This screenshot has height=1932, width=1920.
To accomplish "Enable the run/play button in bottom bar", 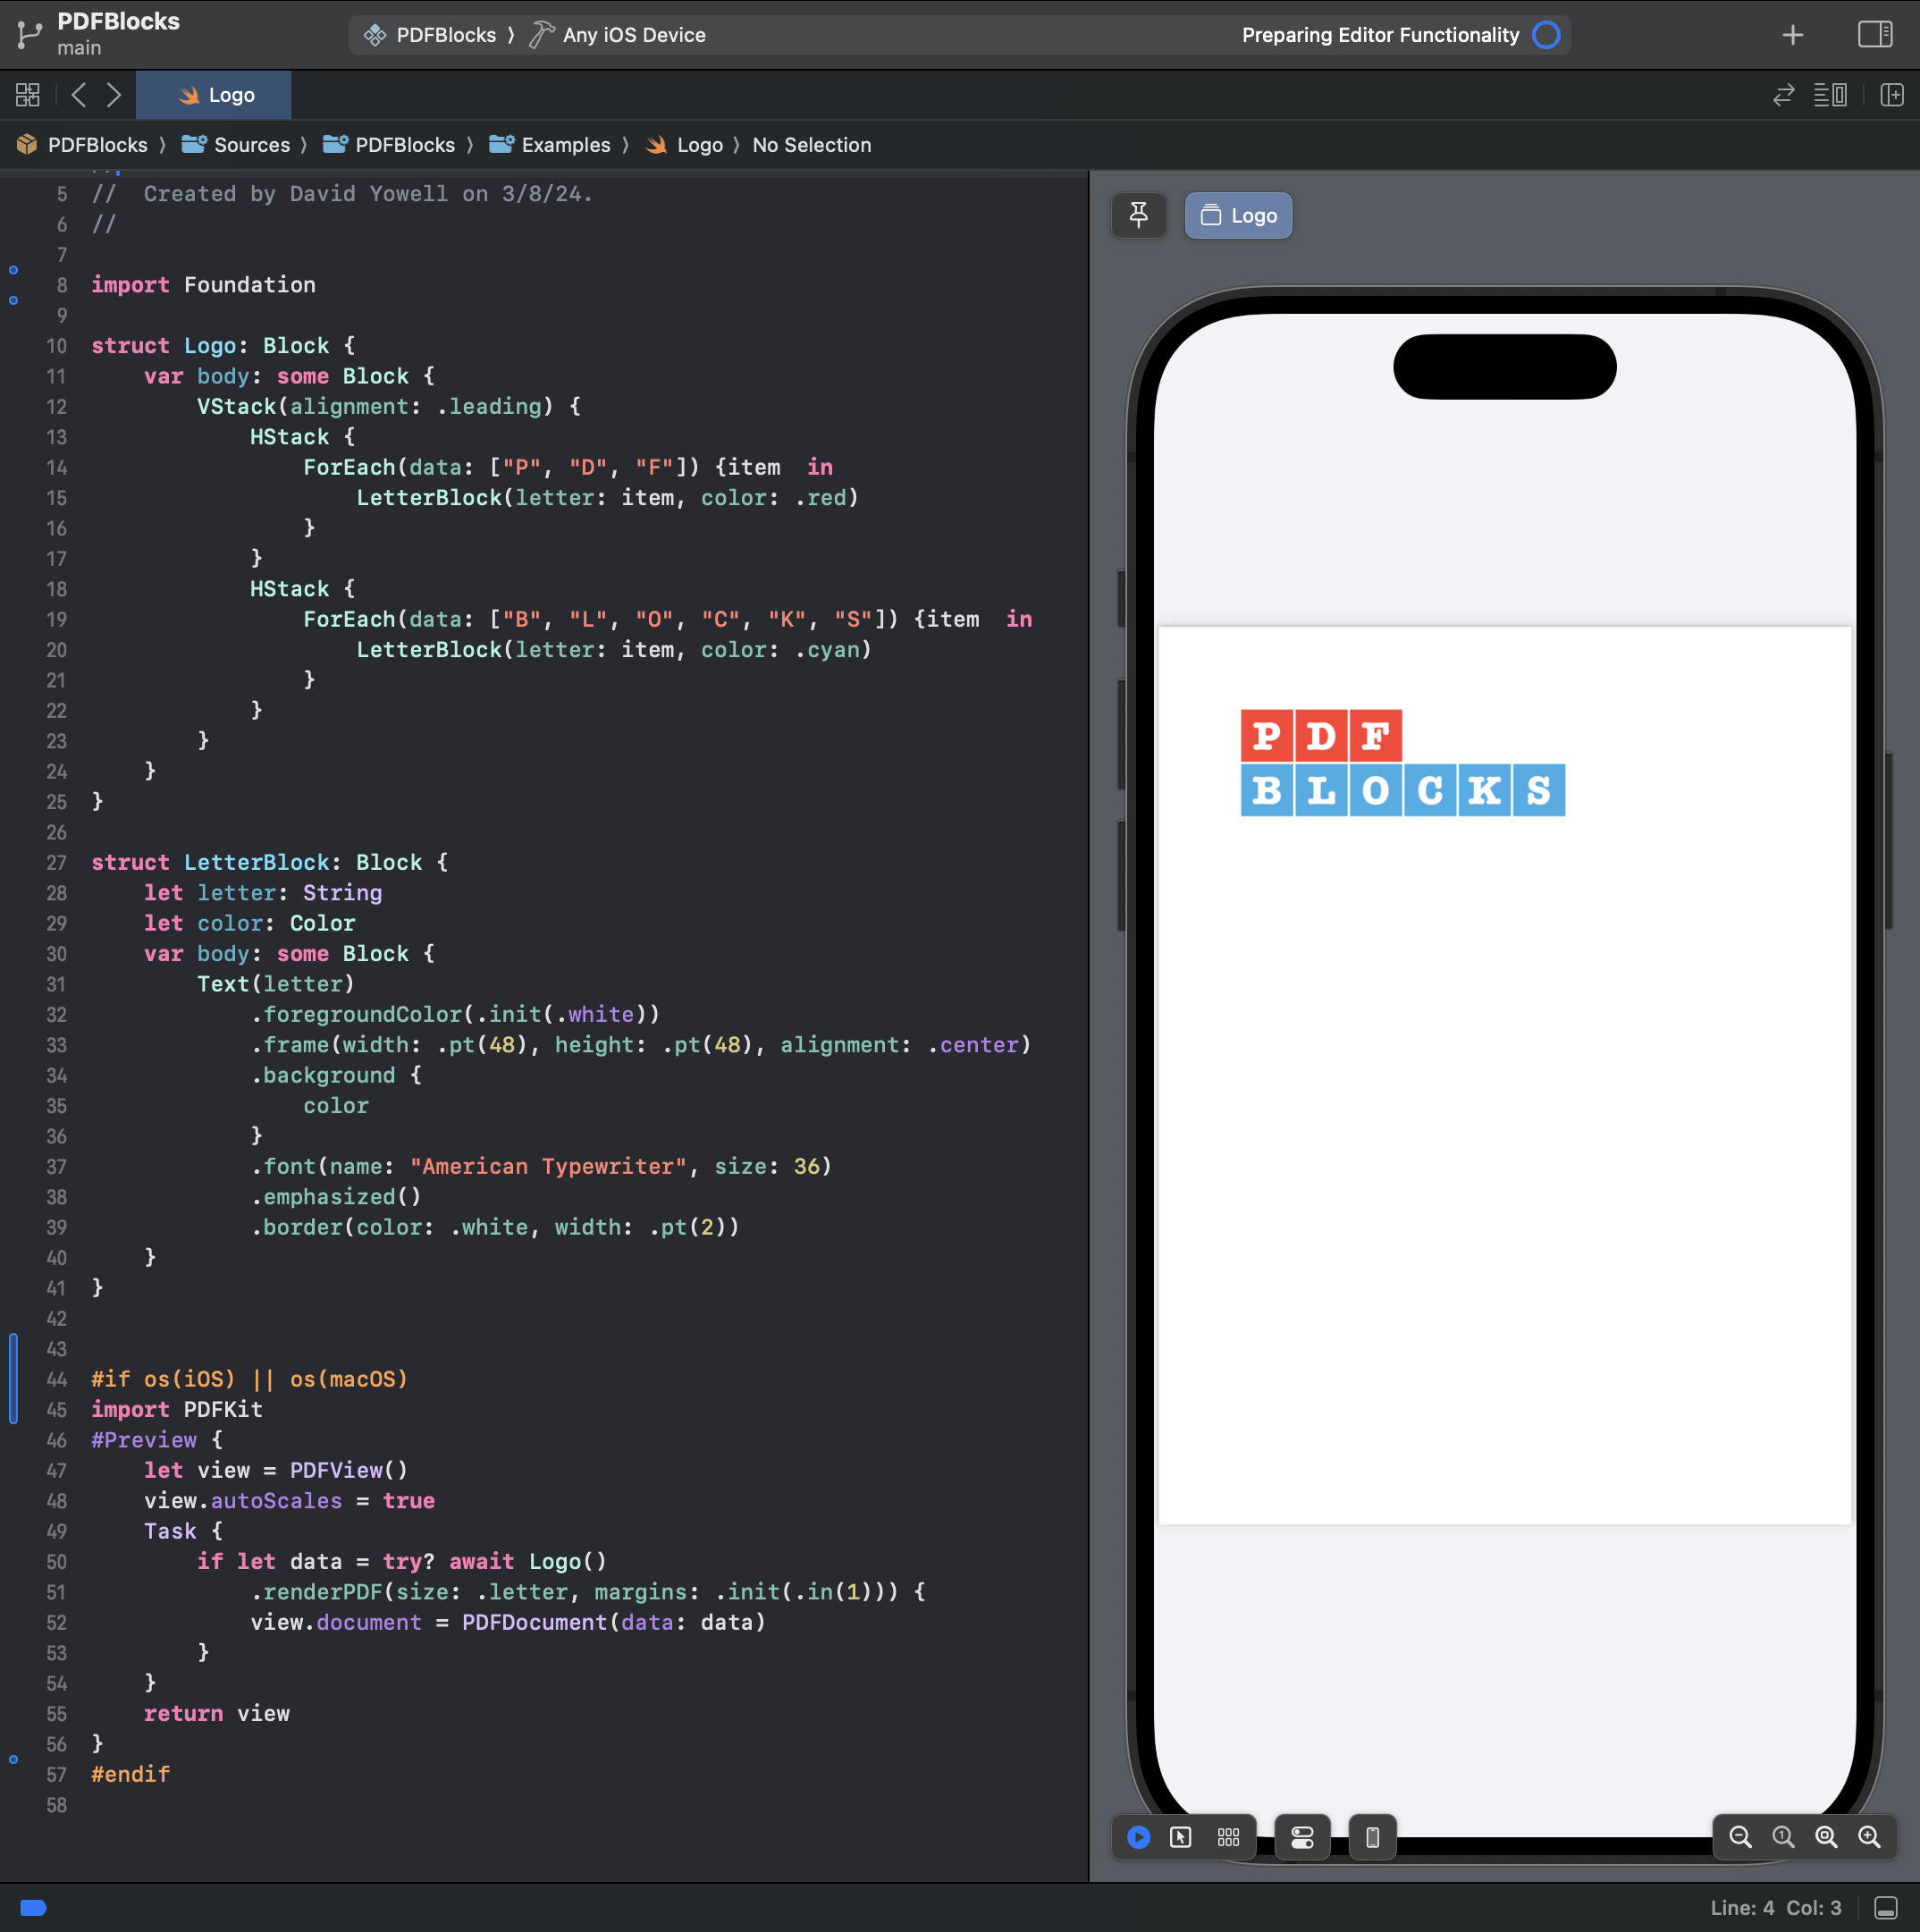I will pyautogui.click(x=1141, y=1839).
